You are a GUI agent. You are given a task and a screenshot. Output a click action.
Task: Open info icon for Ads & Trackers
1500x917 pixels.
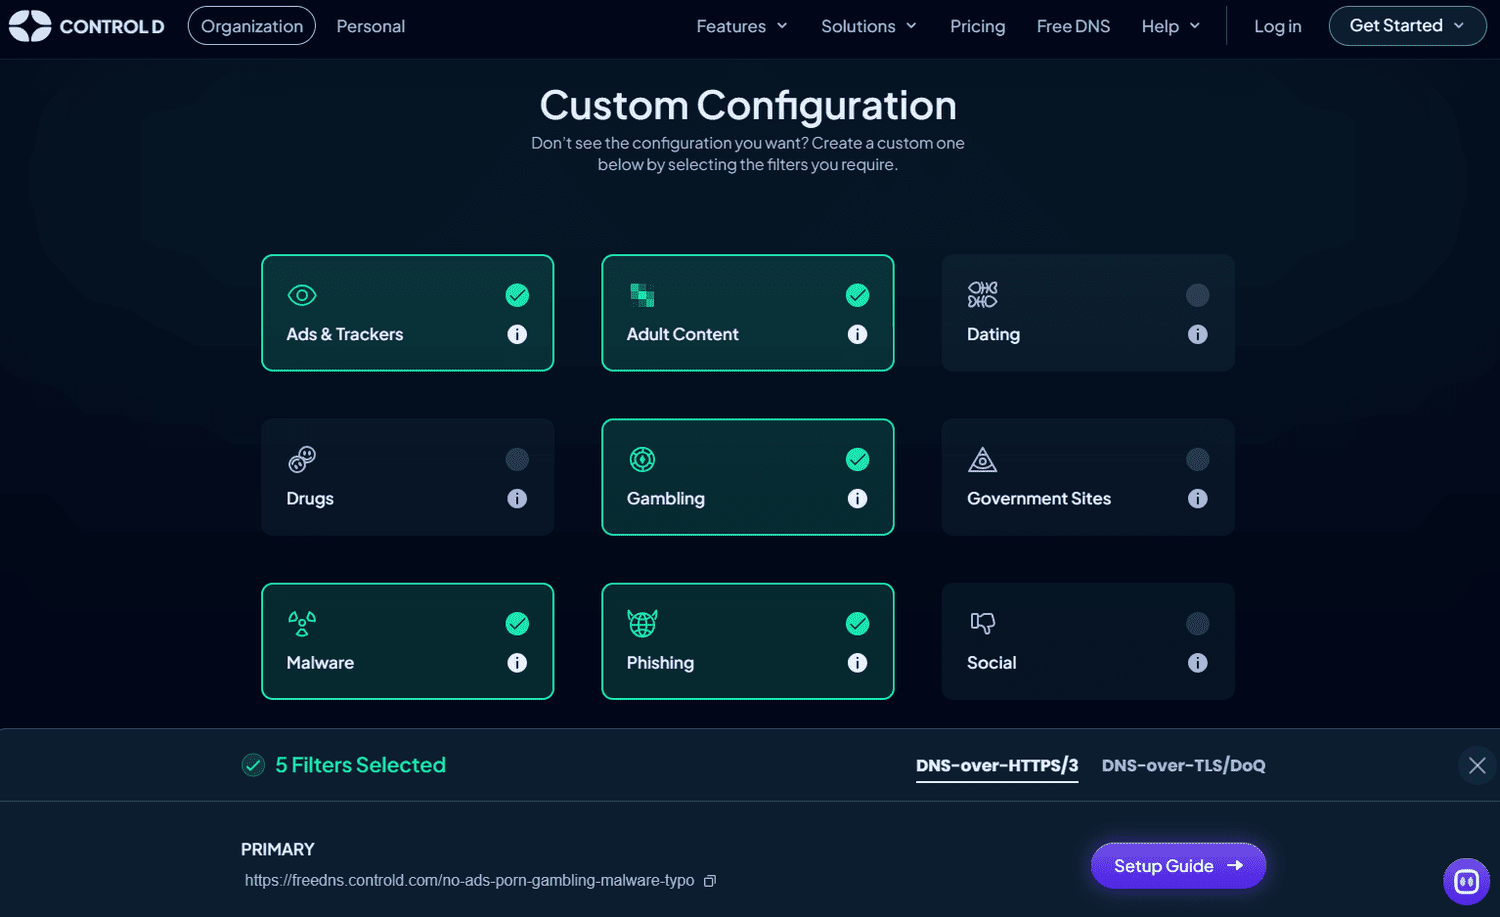(517, 335)
